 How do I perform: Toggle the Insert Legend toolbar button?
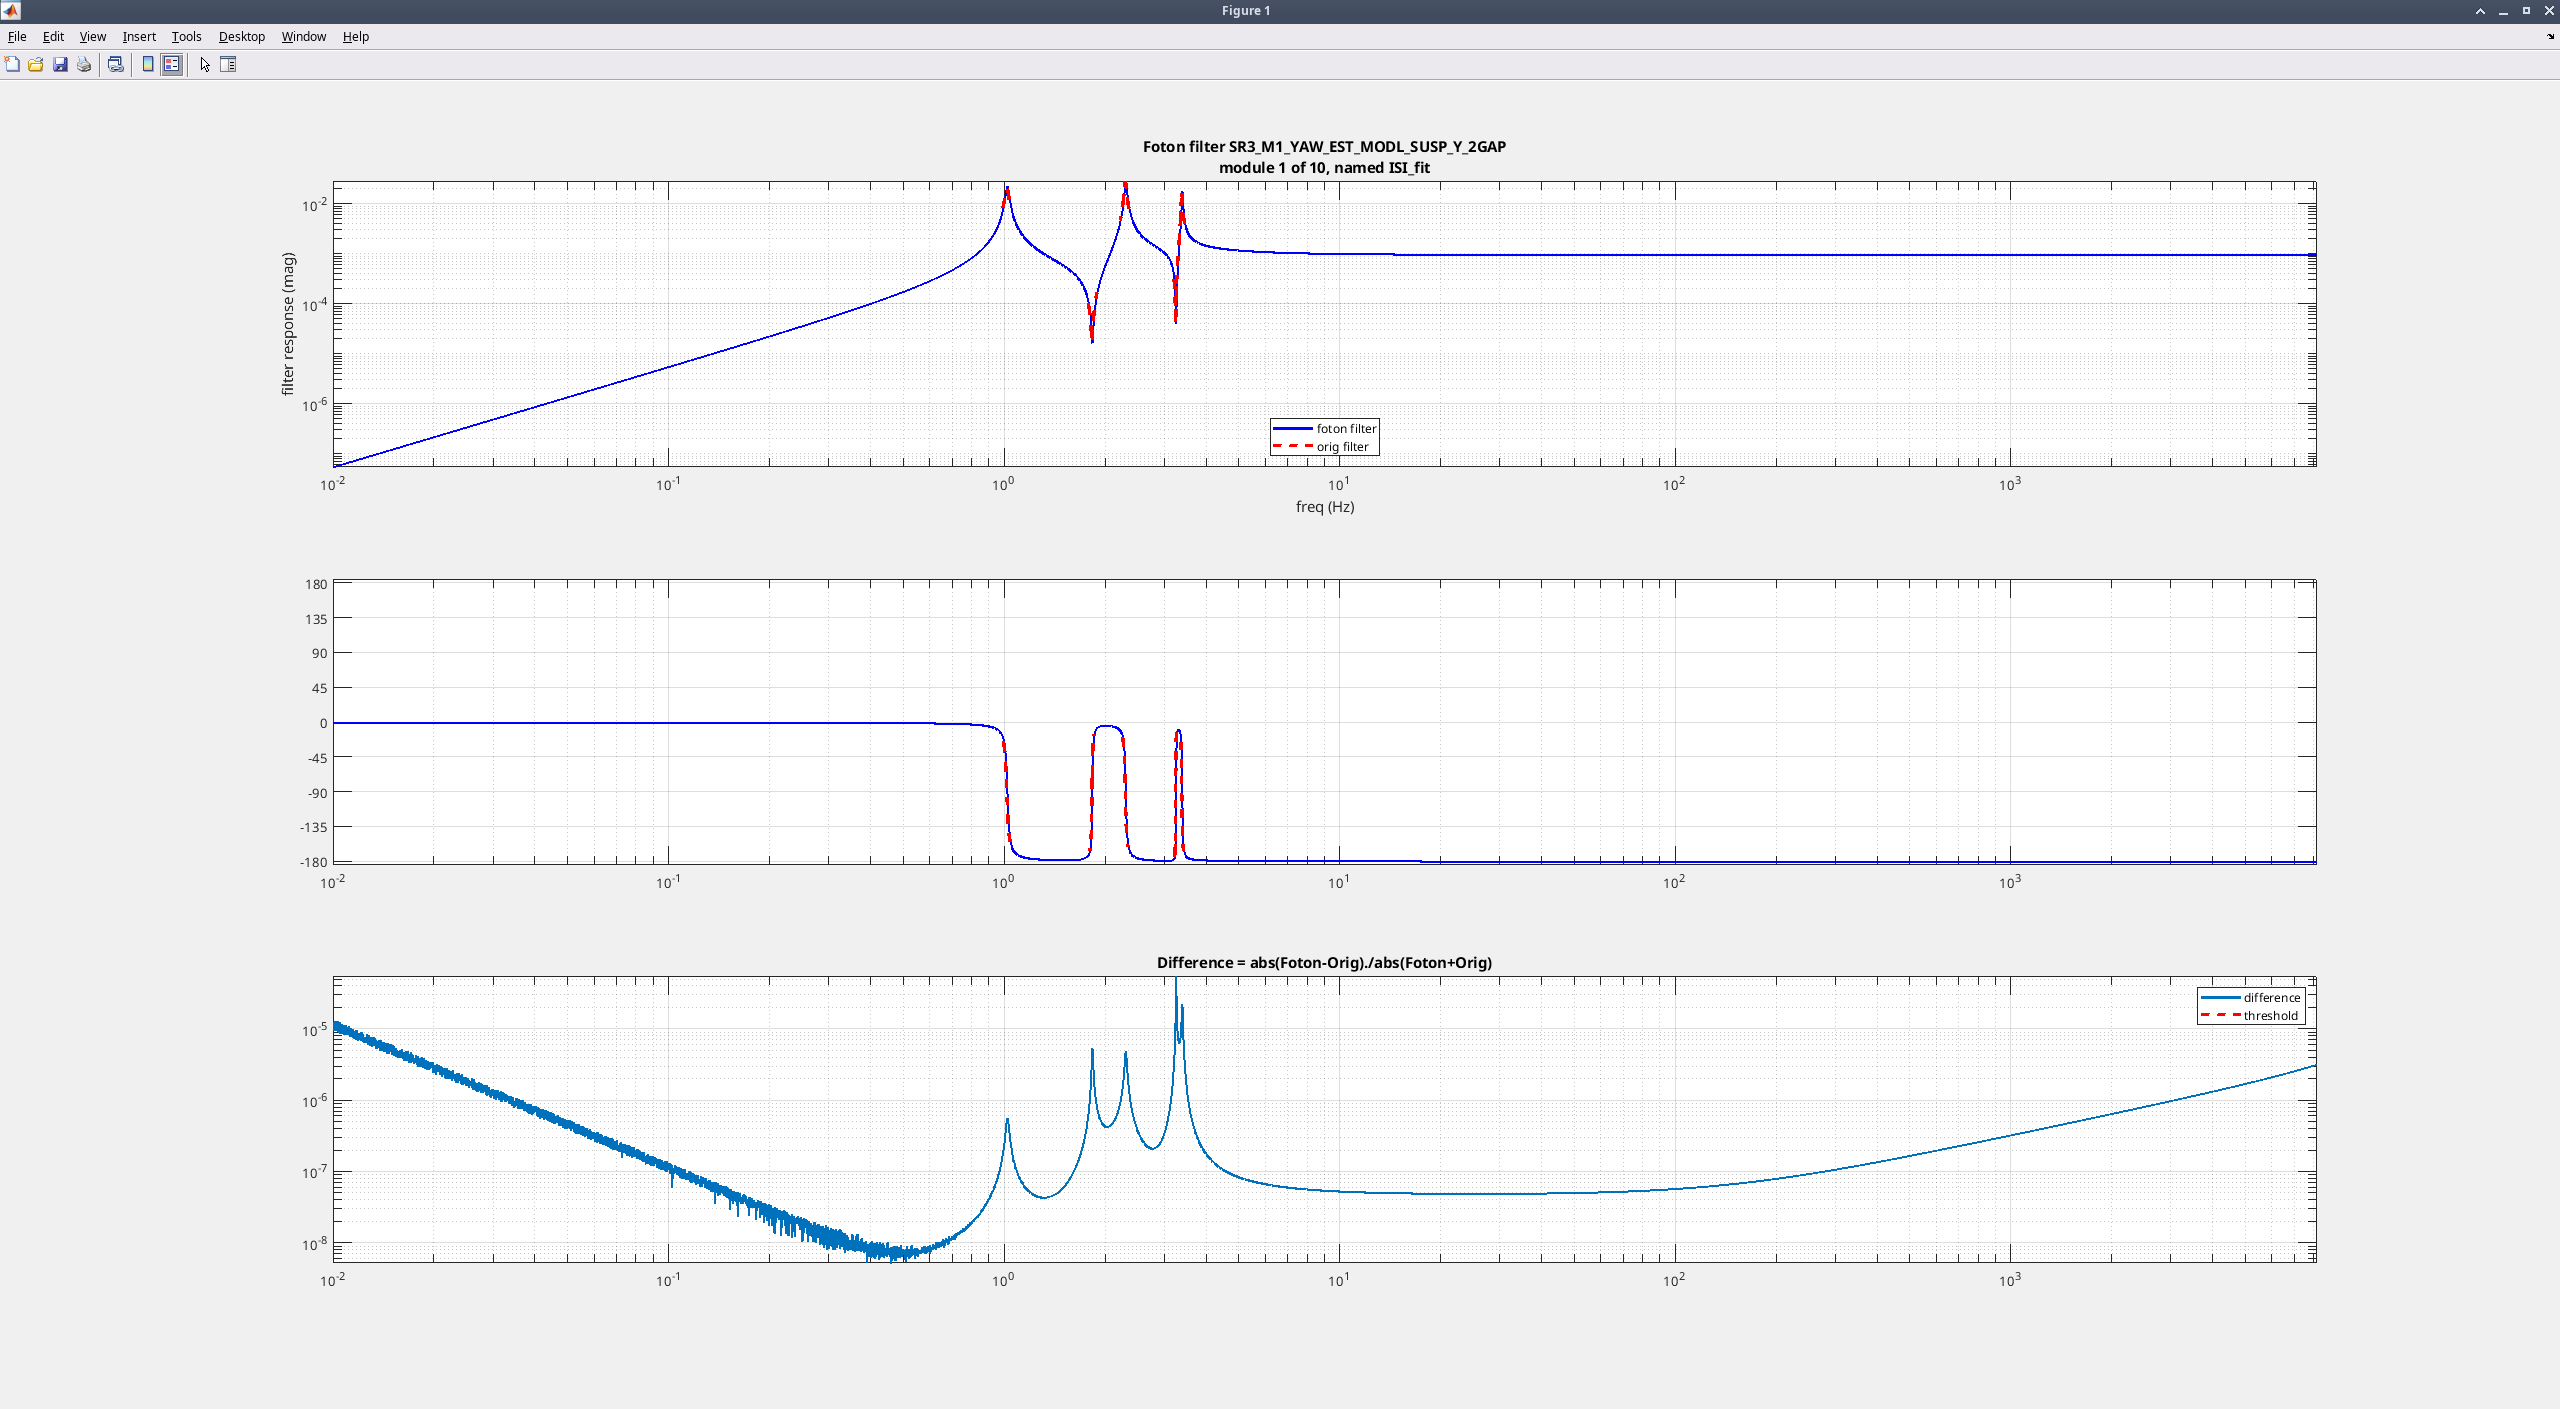[x=172, y=64]
